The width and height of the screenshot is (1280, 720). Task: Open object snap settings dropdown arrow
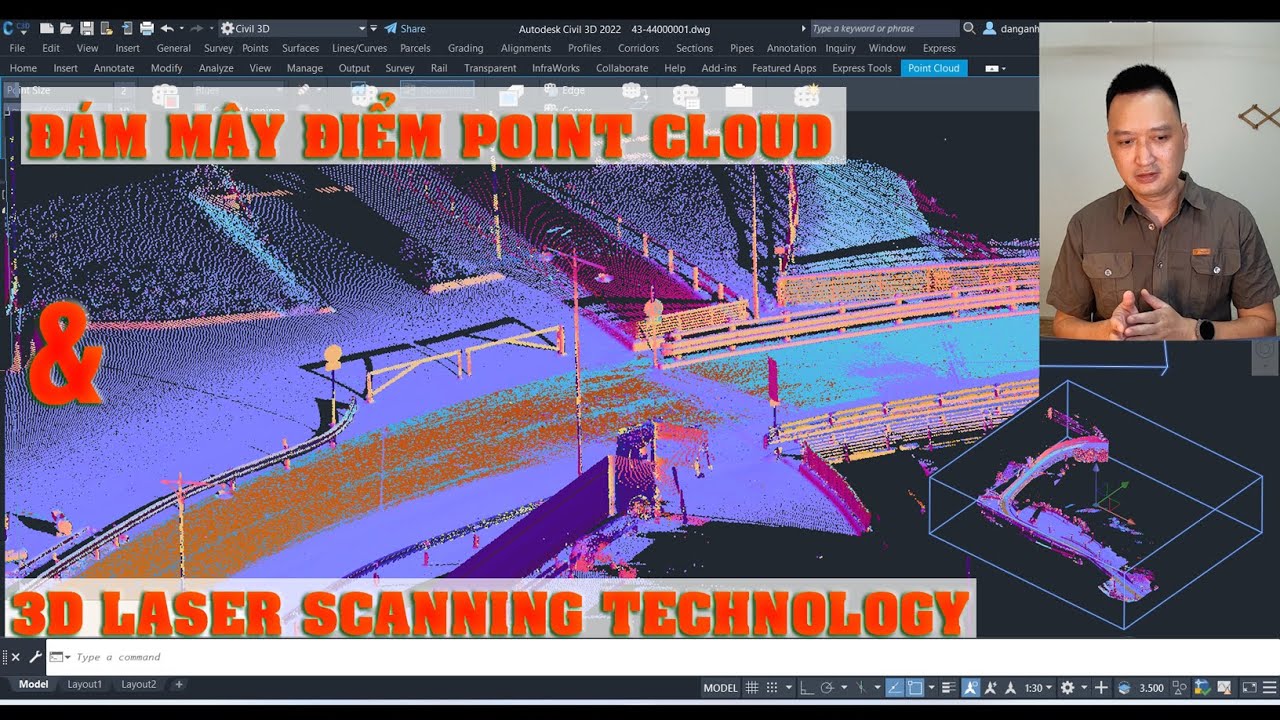pos(932,688)
